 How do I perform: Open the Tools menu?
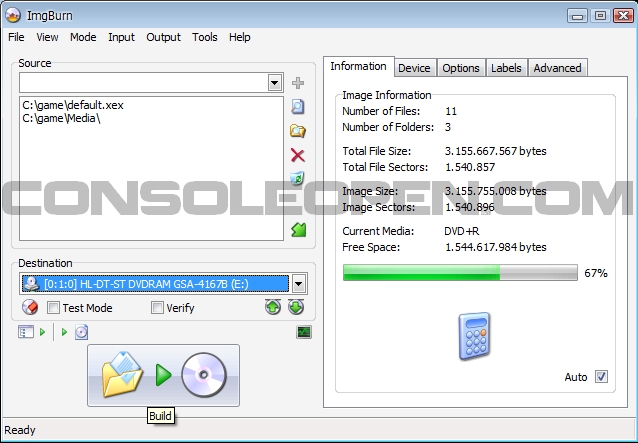coord(205,37)
